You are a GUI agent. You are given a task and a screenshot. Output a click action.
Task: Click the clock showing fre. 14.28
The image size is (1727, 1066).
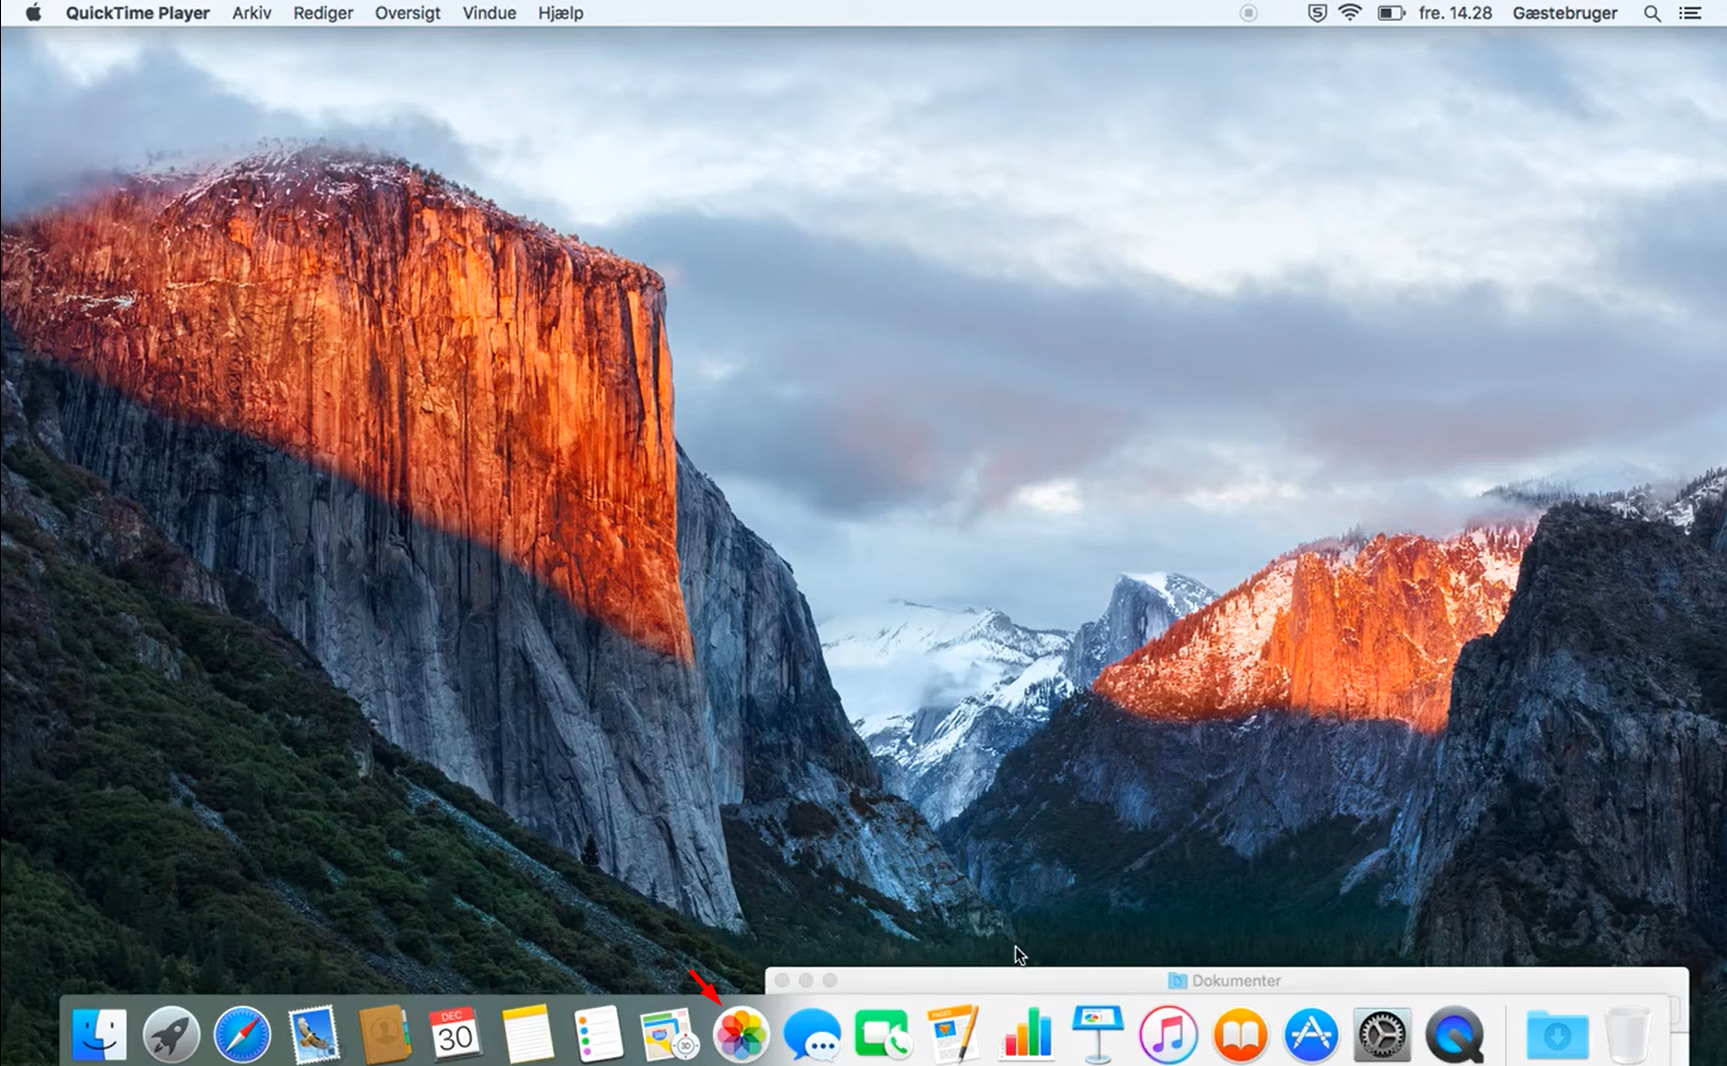click(x=1455, y=13)
